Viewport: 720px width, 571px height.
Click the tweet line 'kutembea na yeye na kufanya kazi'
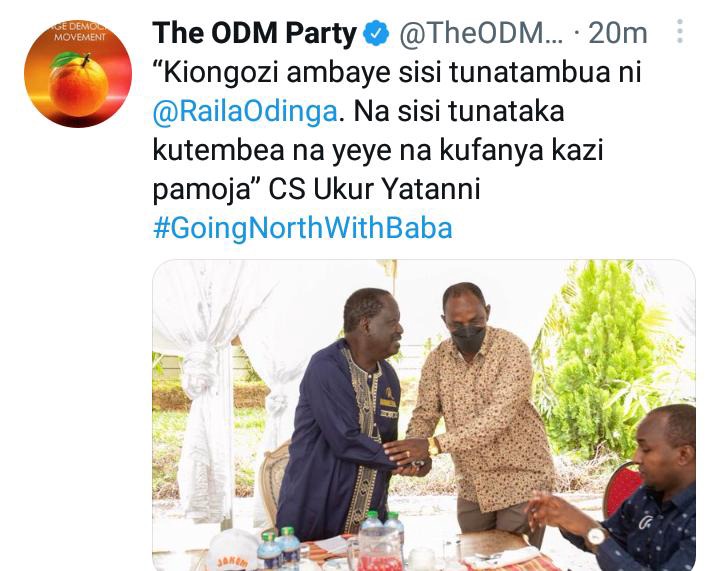pos(378,151)
